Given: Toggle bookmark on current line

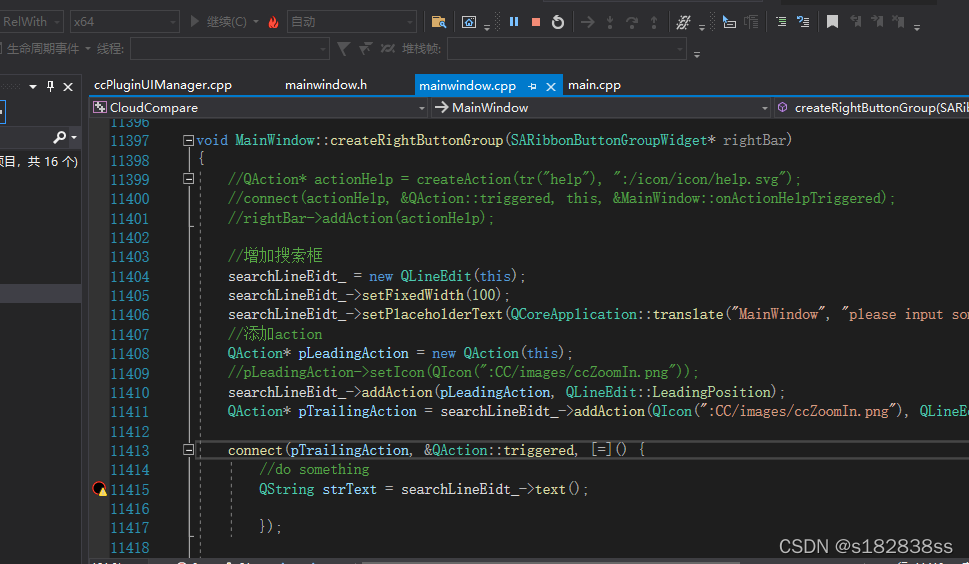Looking at the screenshot, I should (832, 22).
